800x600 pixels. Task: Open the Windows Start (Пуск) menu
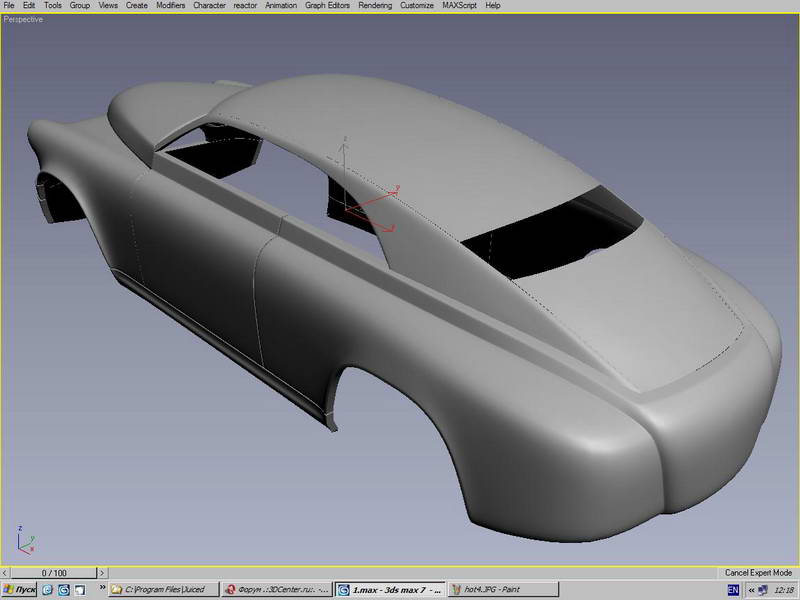19,590
